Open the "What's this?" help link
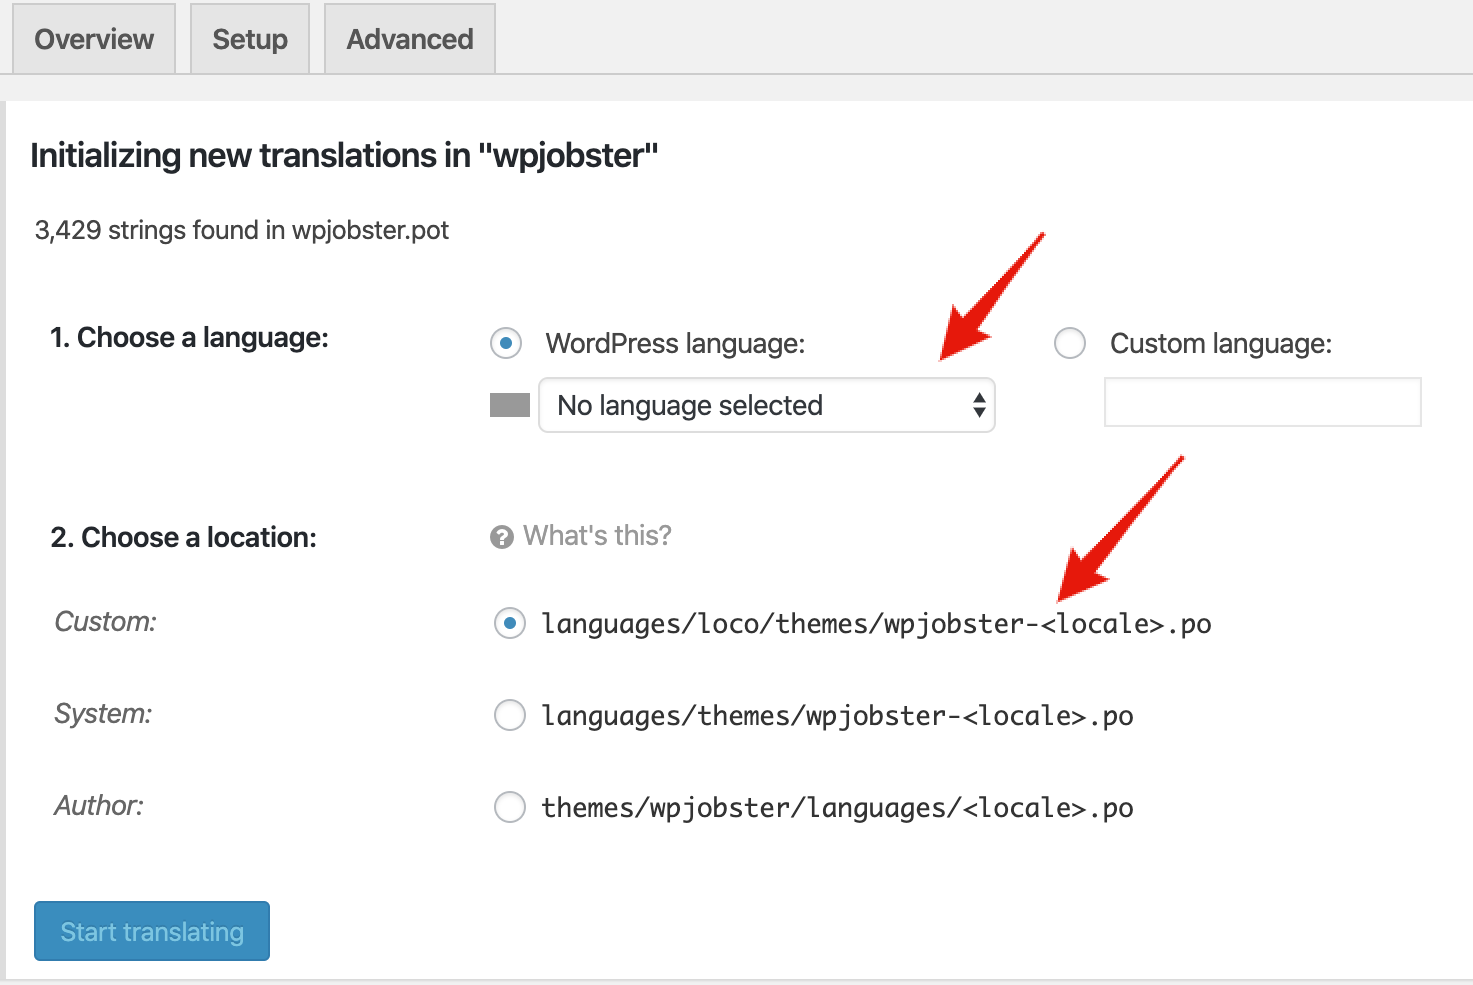1473x985 pixels. click(597, 536)
